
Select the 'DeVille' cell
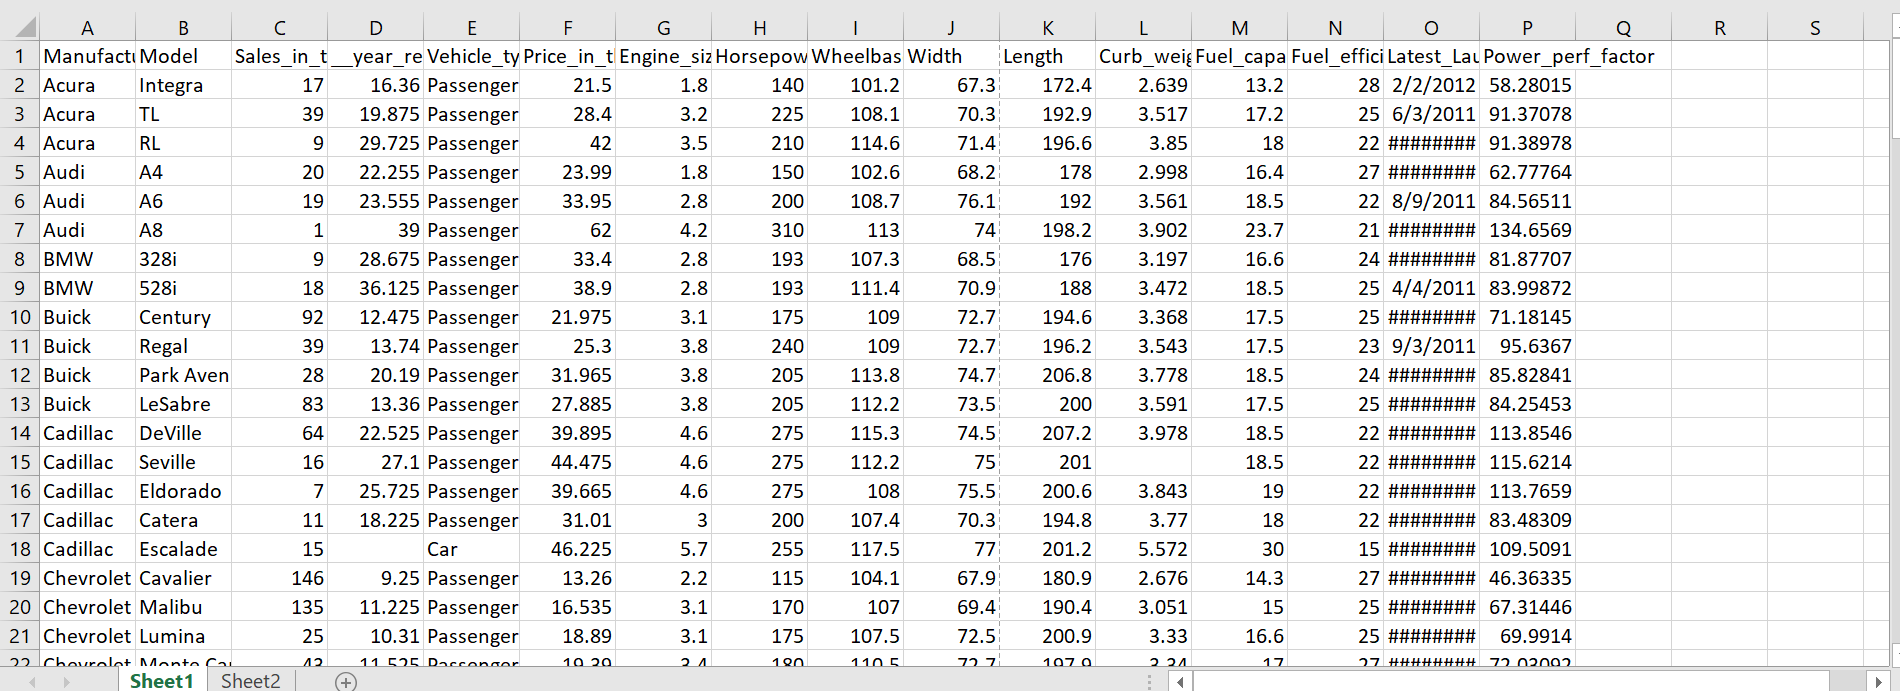pyautogui.click(x=183, y=433)
